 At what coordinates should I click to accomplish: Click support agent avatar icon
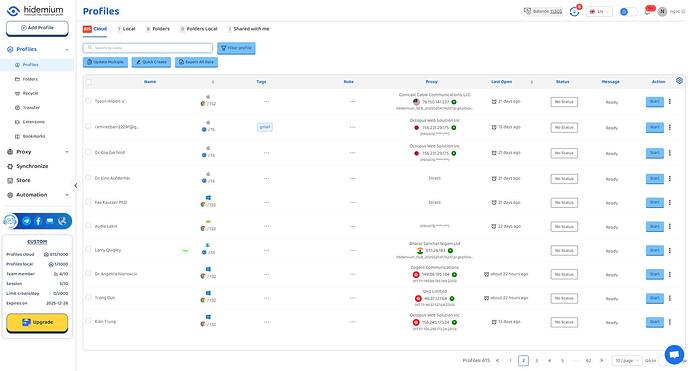tap(10, 221)
